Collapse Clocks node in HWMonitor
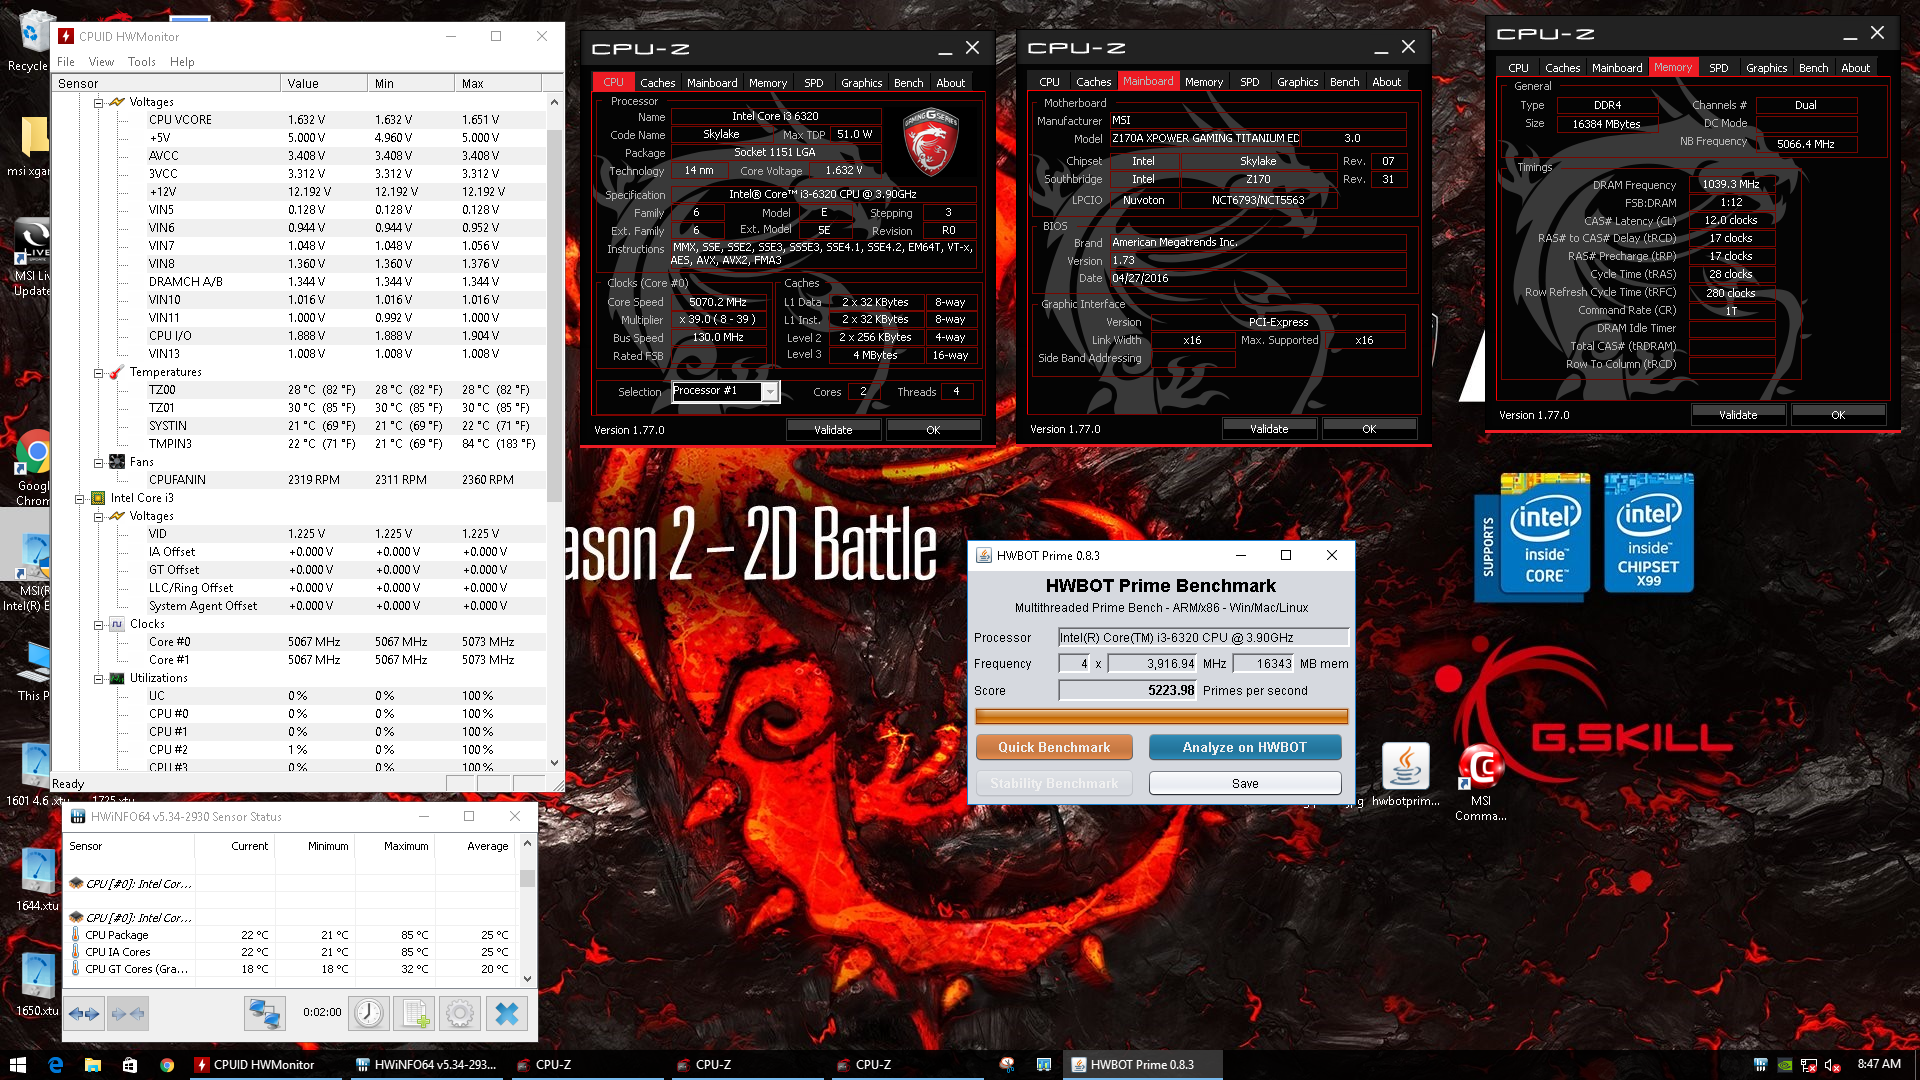 click(x=99, y=625)
